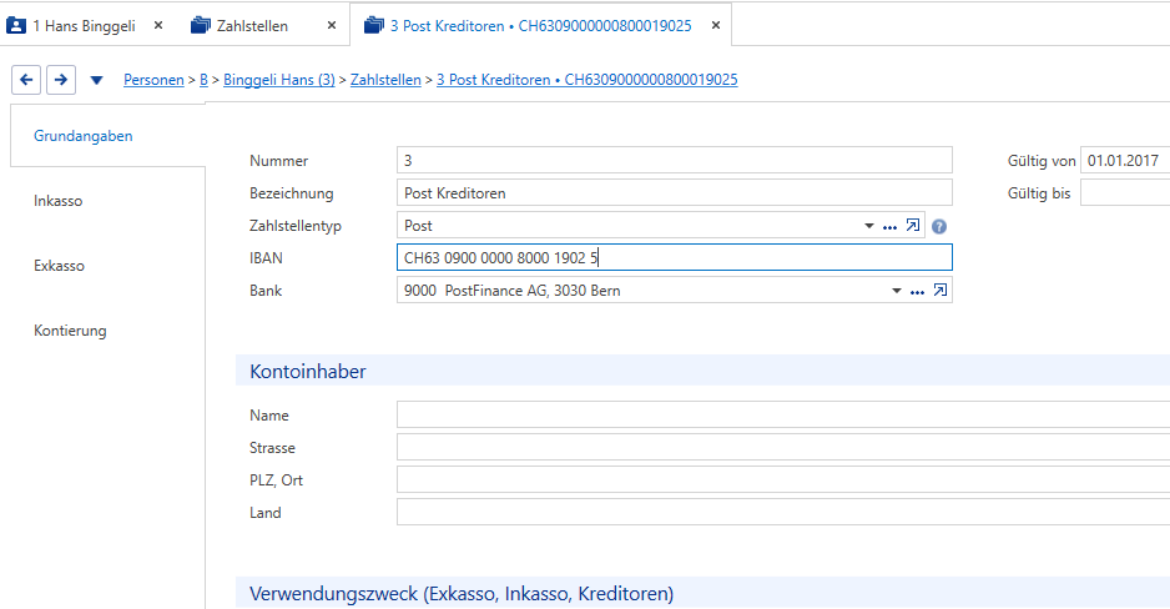This screenshot has width=1170, height=609.
Task: Open the navigation history dropdown triangle
Action: coord(96,80)
